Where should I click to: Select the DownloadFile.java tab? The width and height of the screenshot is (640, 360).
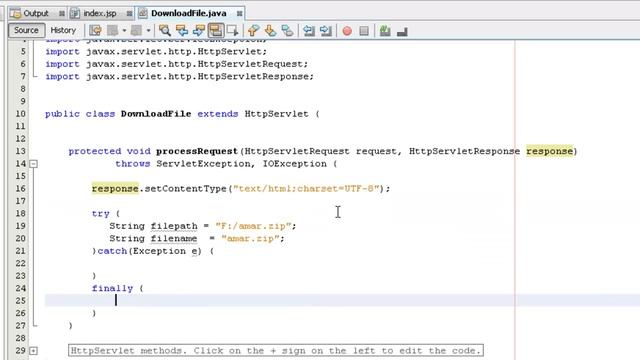tap(189, 13)
